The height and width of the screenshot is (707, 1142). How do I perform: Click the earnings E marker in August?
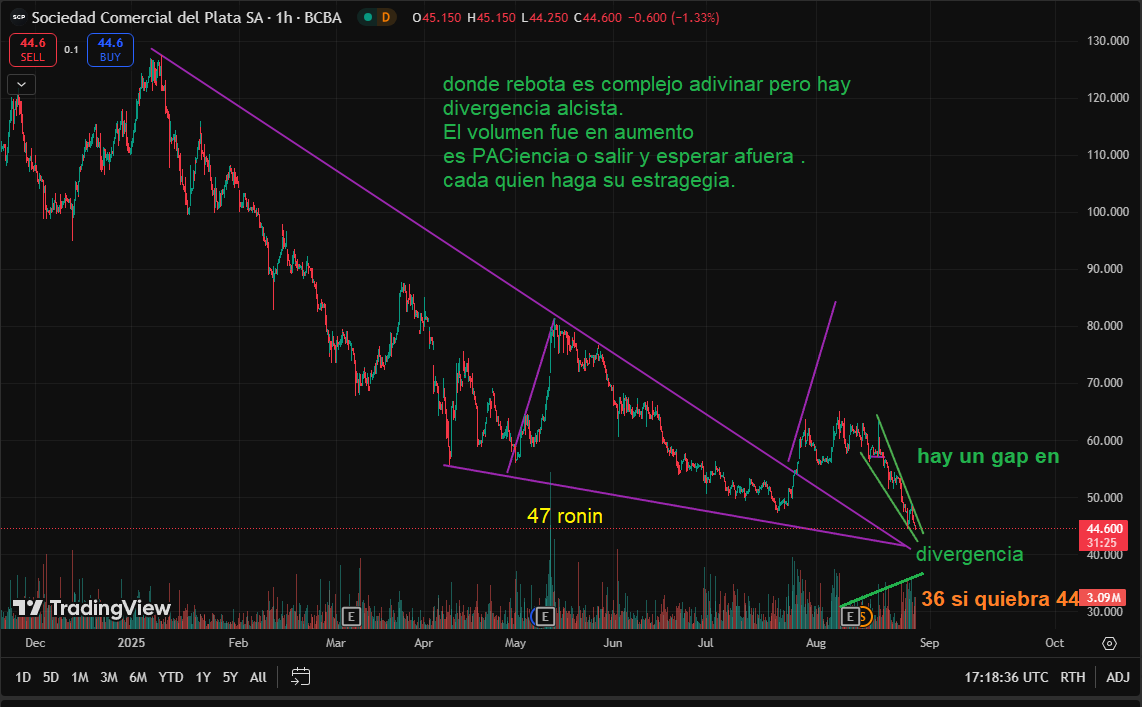[849, 617]
